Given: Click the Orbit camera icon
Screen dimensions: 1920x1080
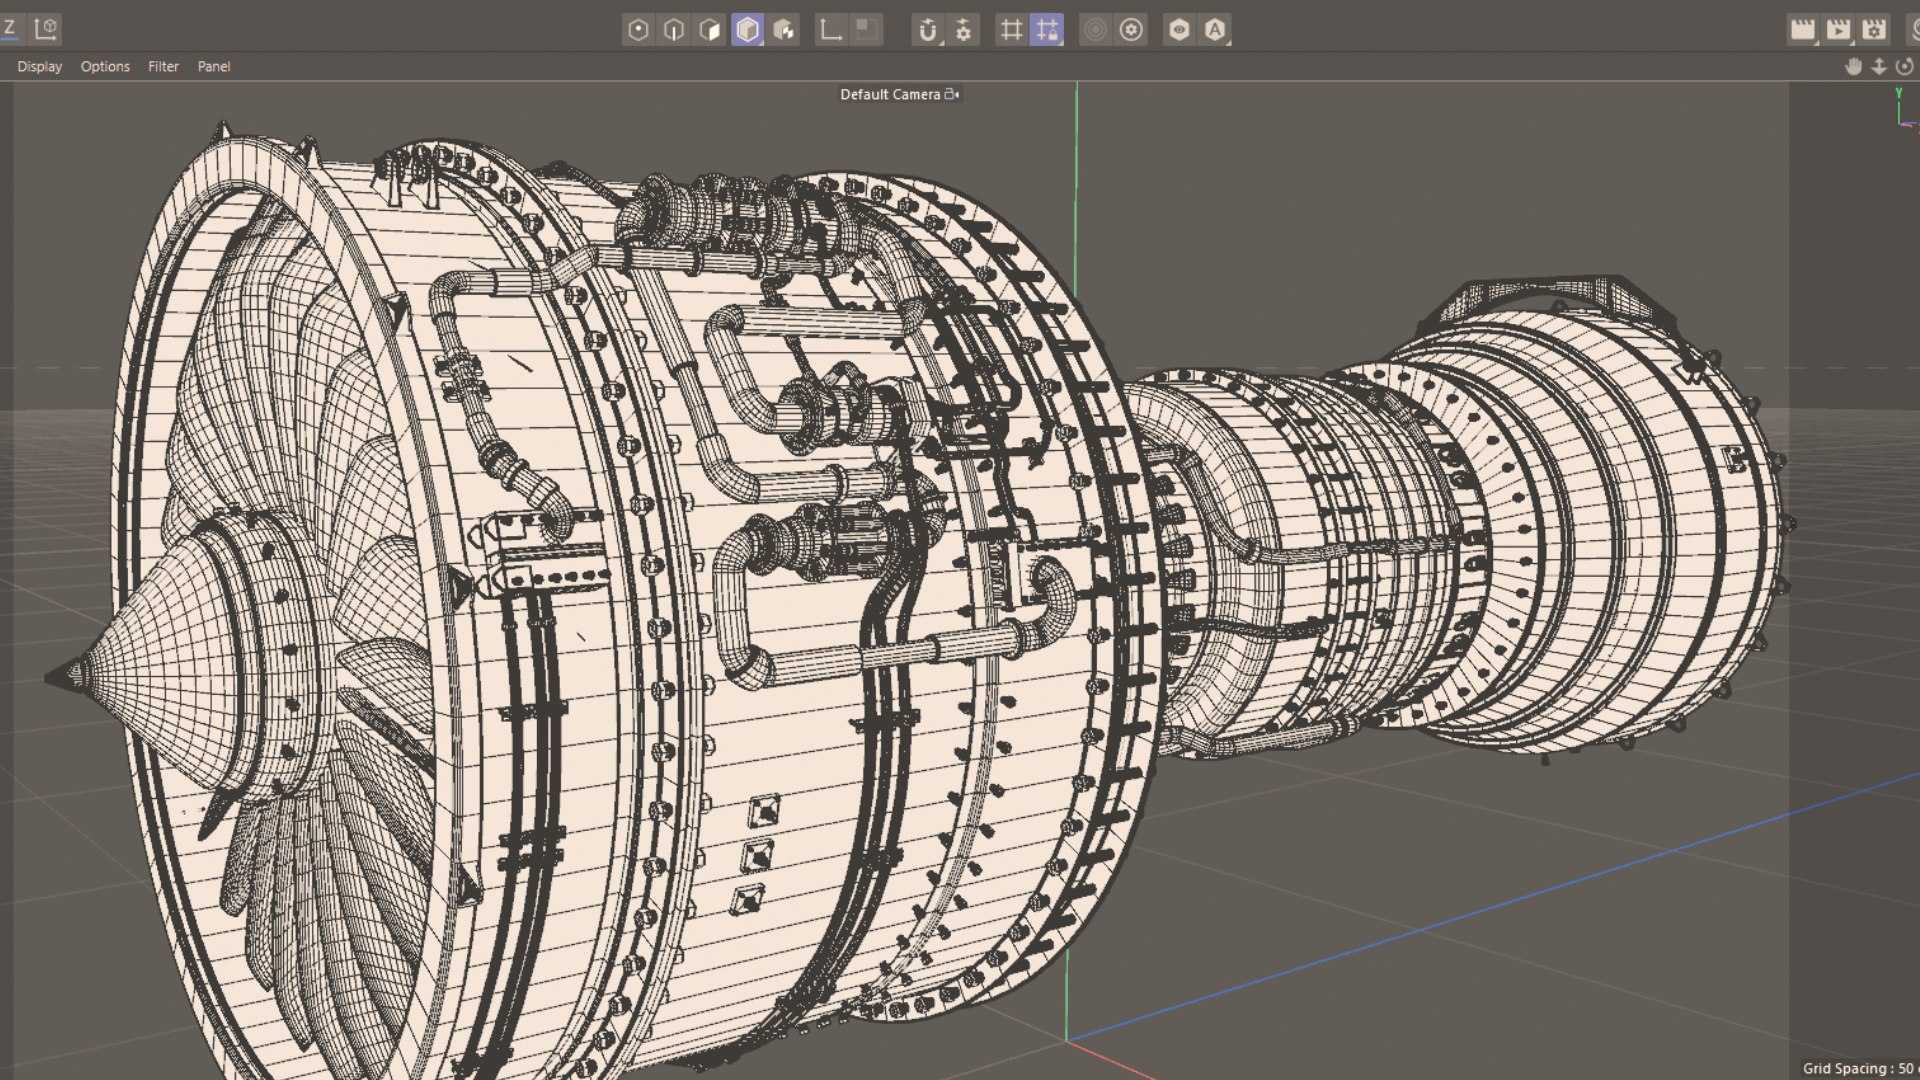Looking at the screenshot, I should point(1905,66).
